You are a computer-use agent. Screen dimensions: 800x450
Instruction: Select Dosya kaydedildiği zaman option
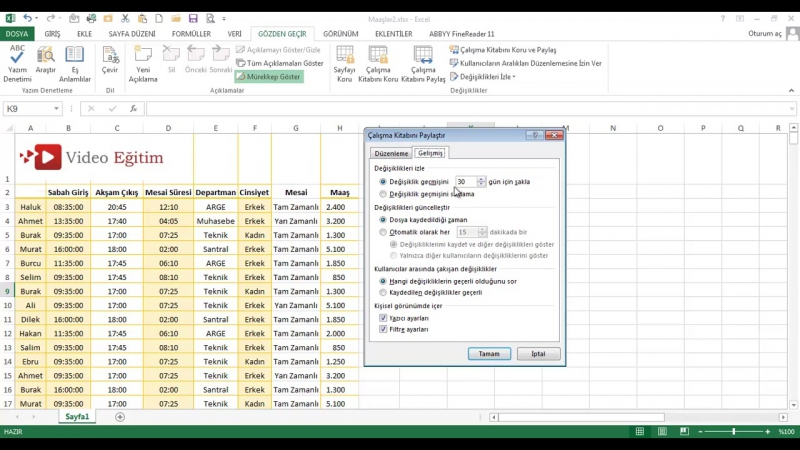tap(383, 219)
